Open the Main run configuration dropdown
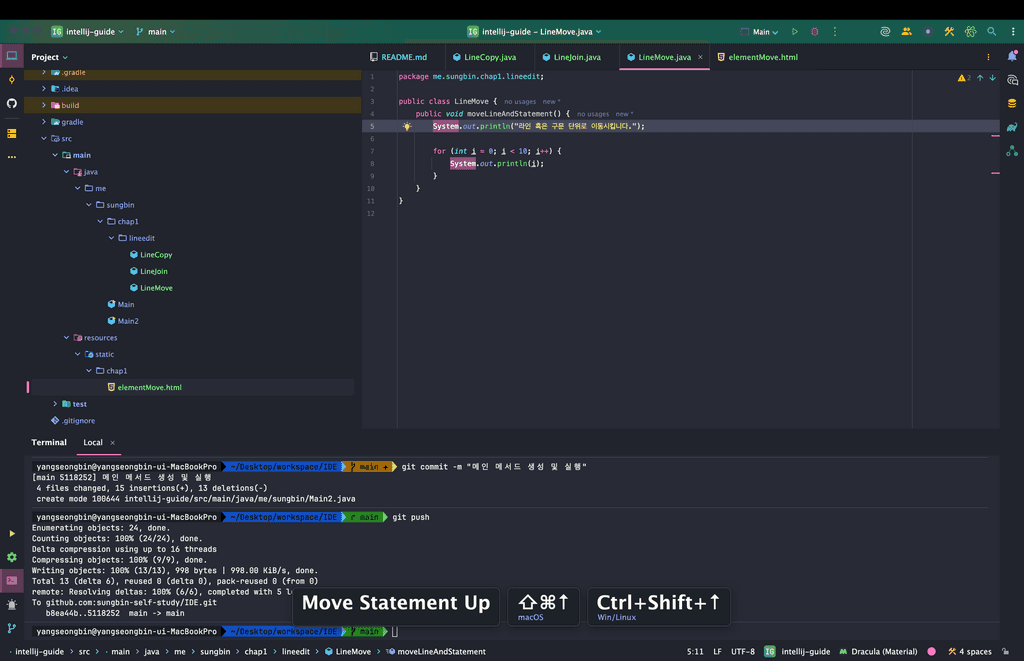 pyautogui.click(x=761, y=32)
